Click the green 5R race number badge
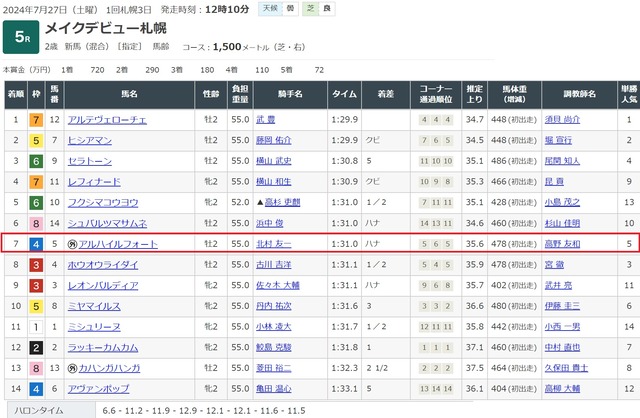Image resolution: width=640 pixels, height=418 pixels. (21, 37)
